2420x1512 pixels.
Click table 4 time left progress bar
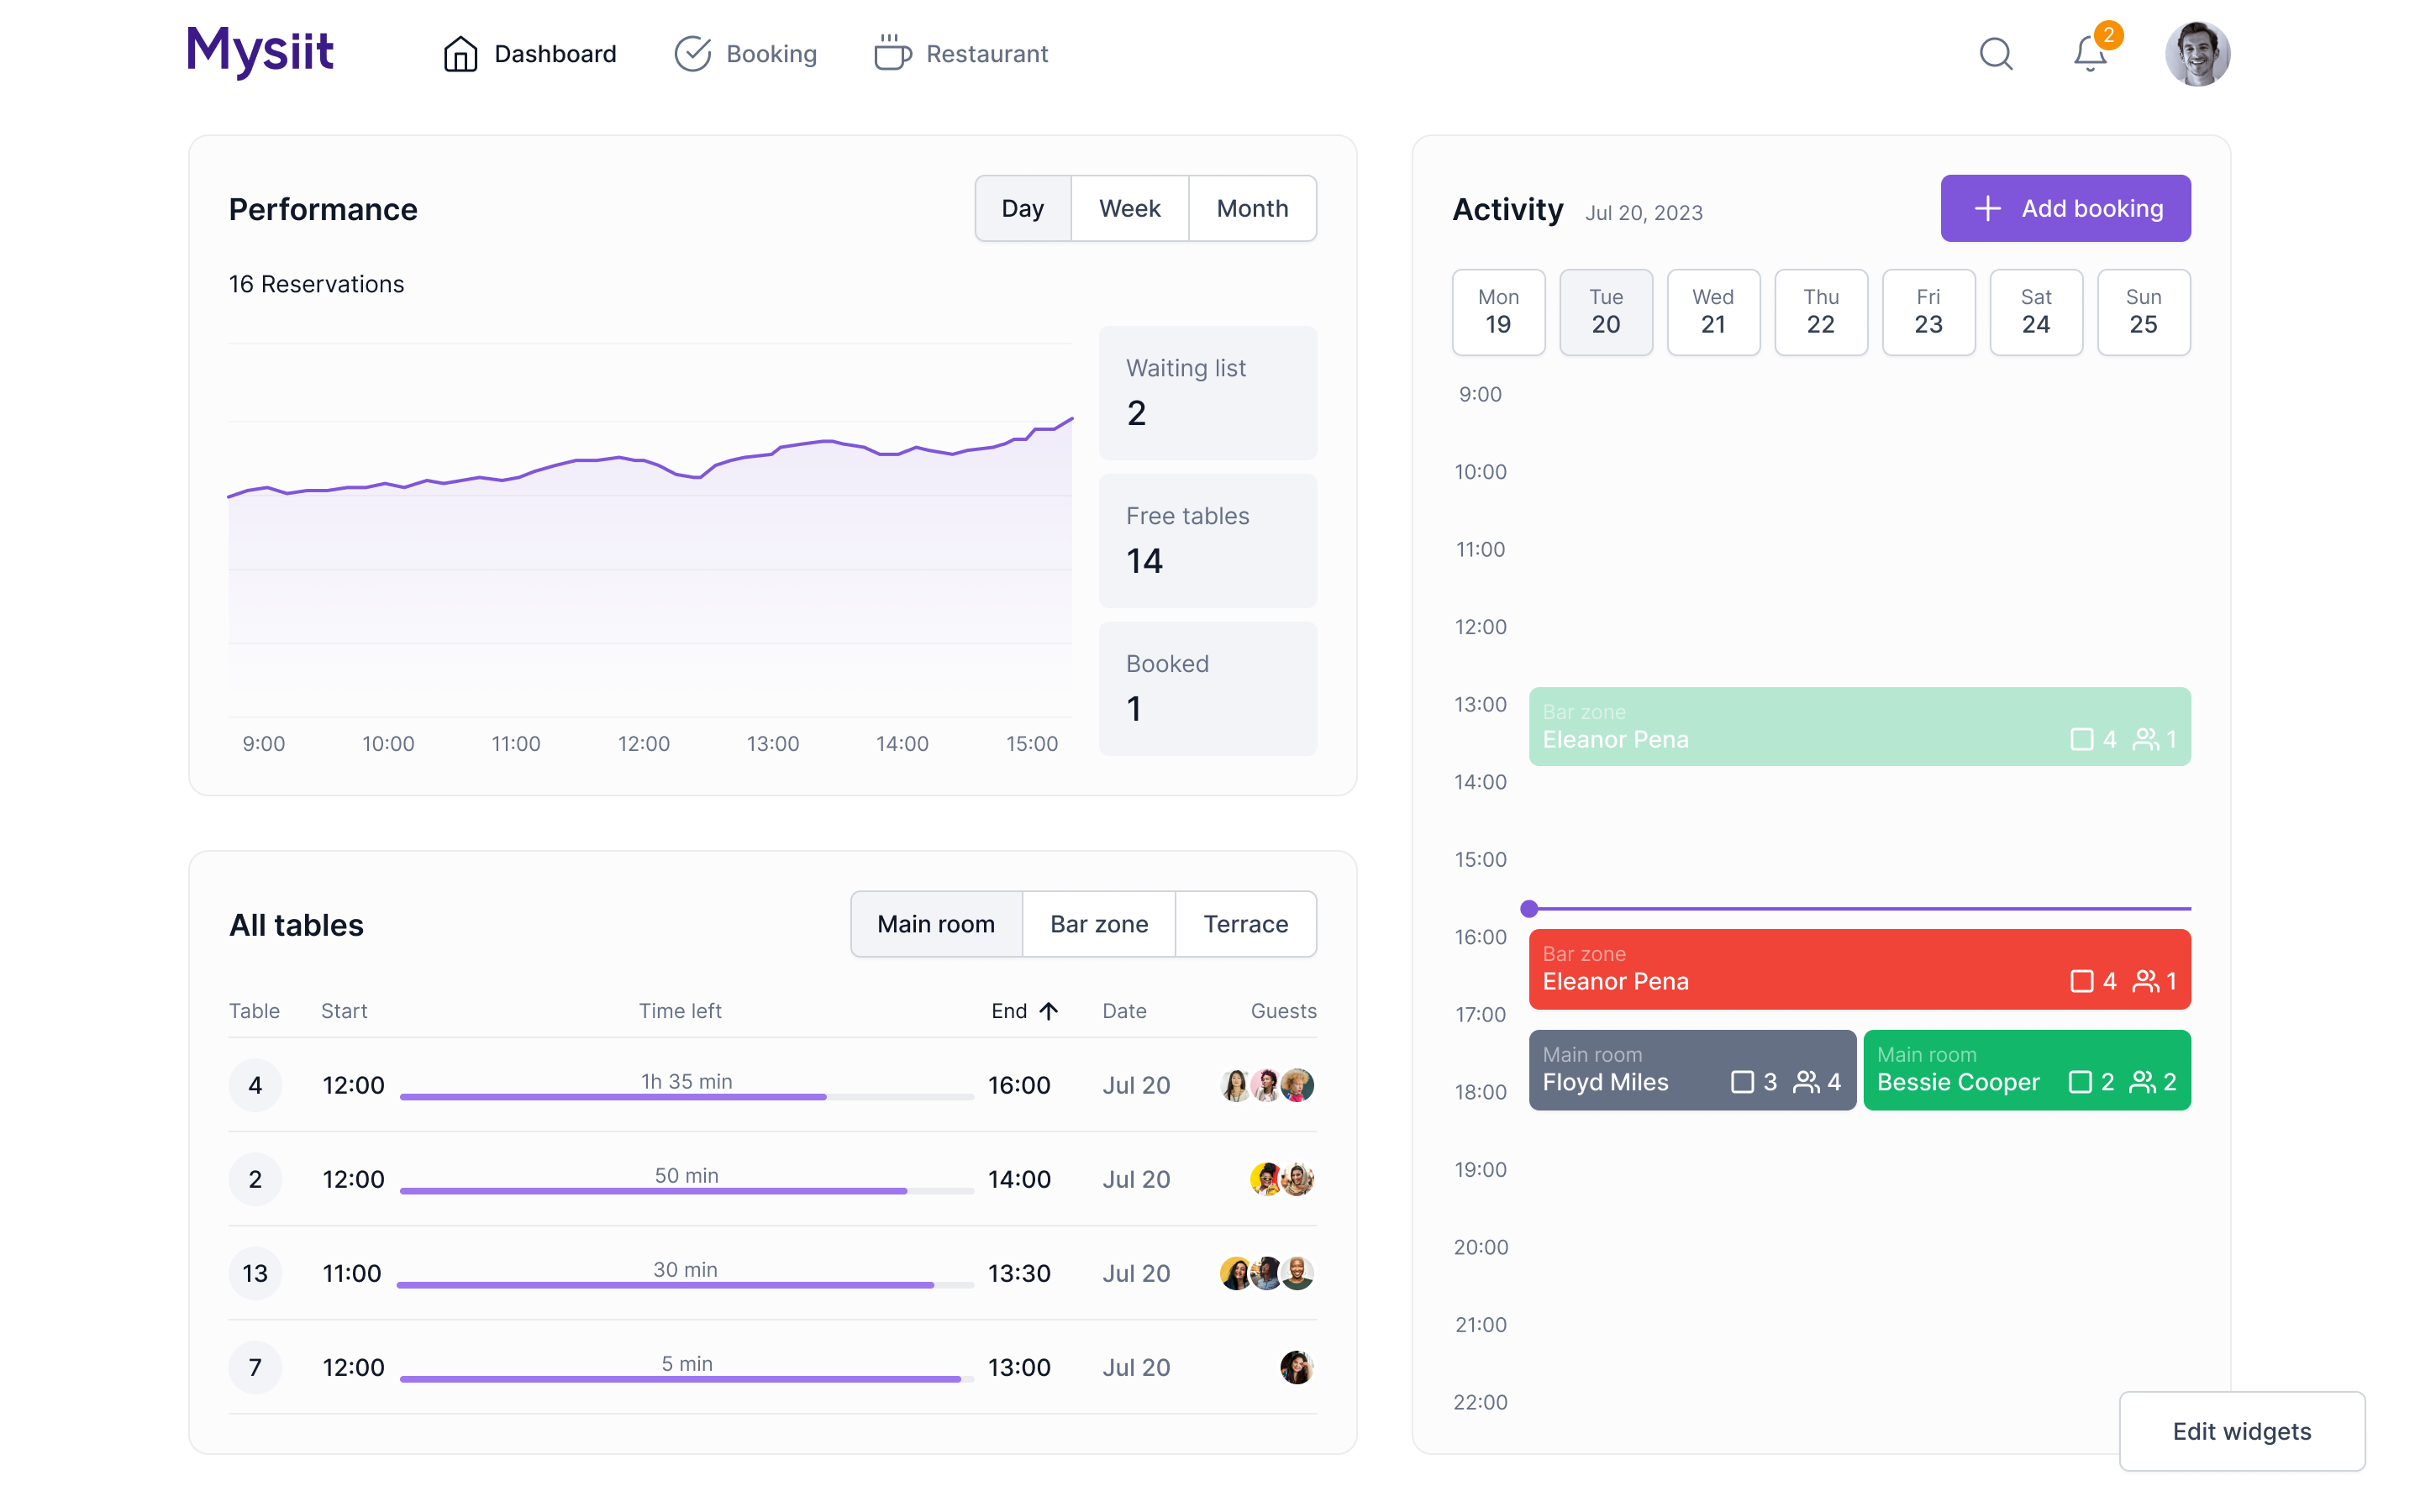pyautogui.click(x=686, y=1096)
